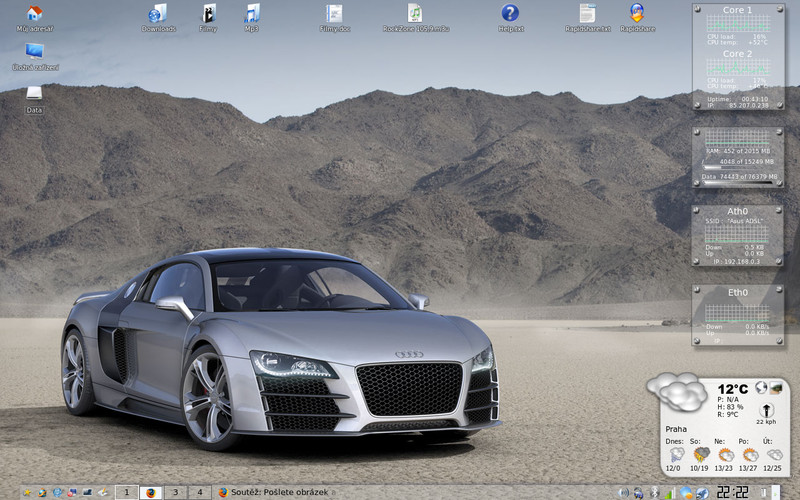Click the Dnes forecast rain icon
This screenshot has width=800, height=500.
click(x=677, y=454)
